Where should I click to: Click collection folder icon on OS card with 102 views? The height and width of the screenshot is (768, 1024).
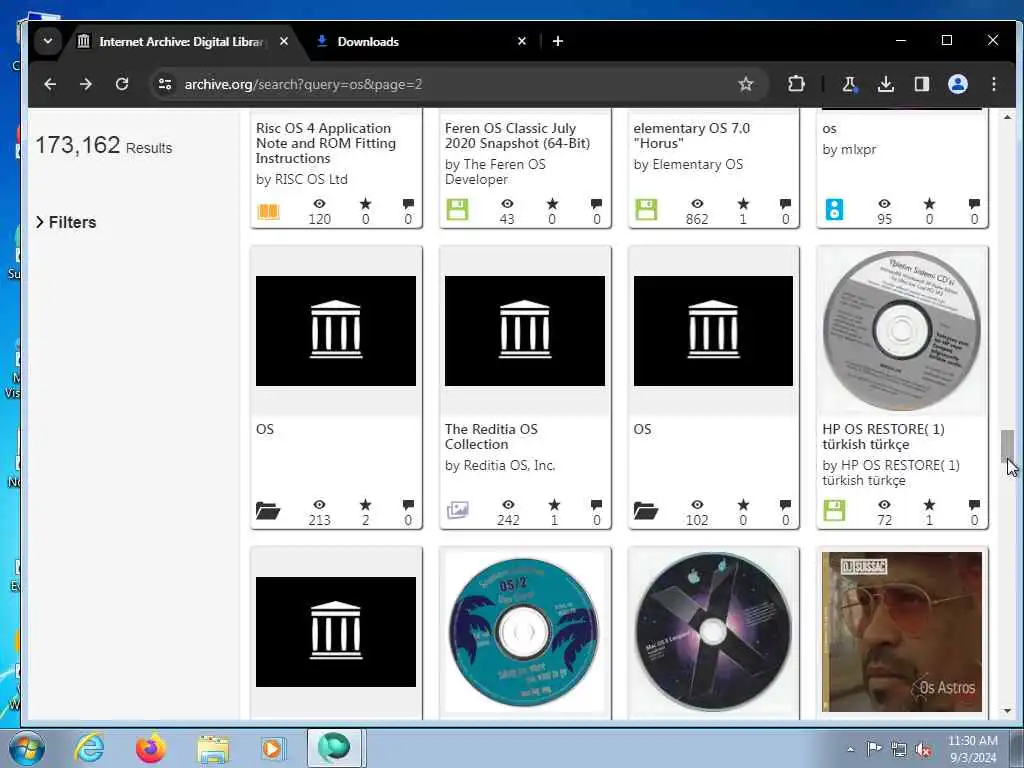pos(645,511)
